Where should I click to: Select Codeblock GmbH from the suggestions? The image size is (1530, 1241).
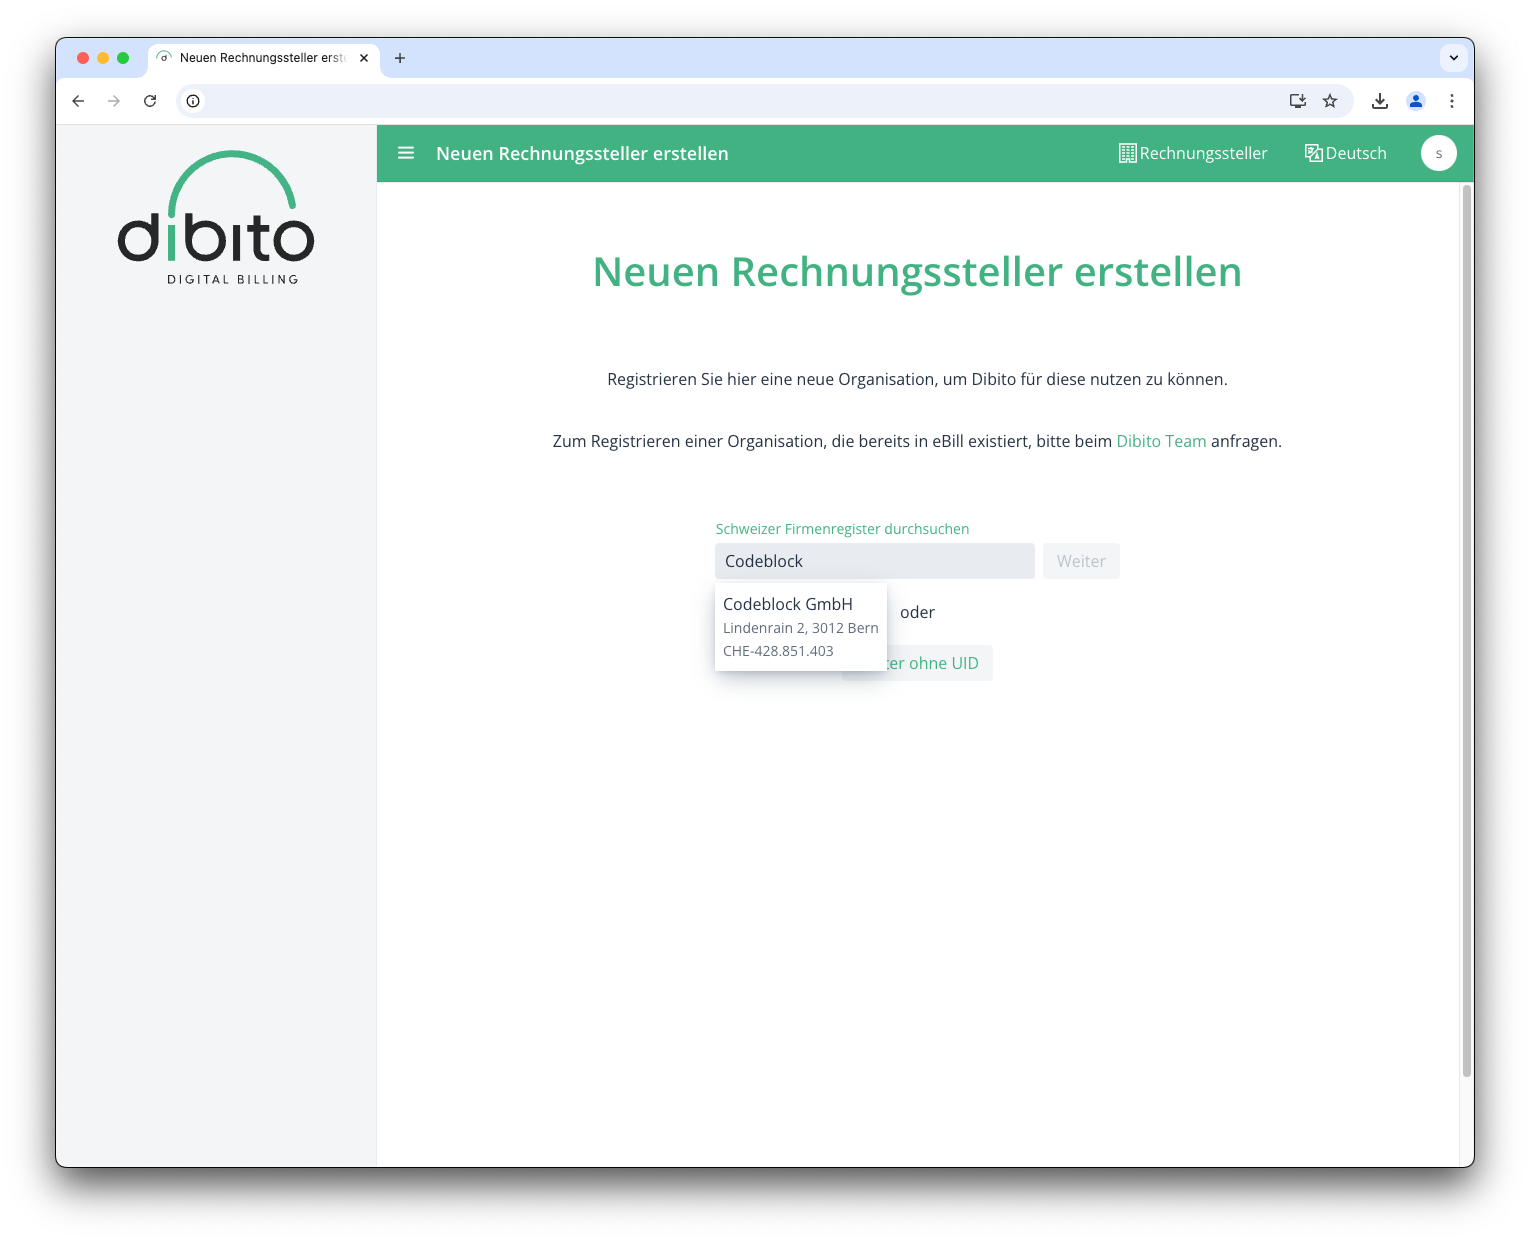point(800,627)
